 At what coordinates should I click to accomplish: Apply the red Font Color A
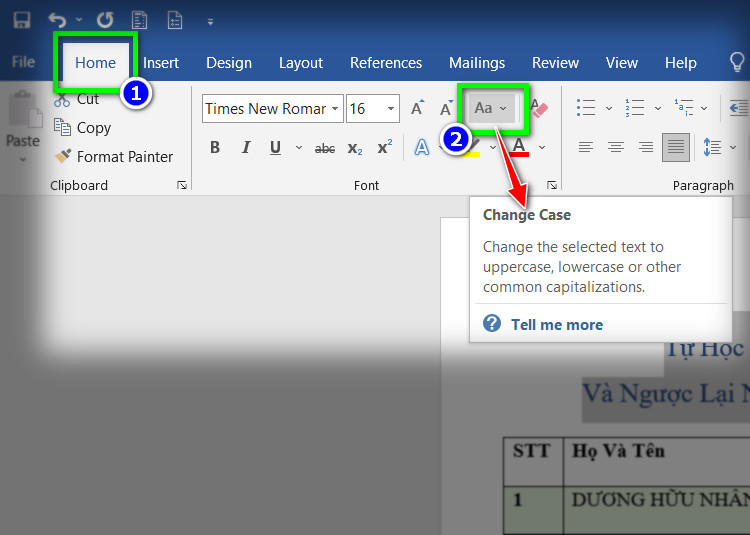(x=519, y=147)
